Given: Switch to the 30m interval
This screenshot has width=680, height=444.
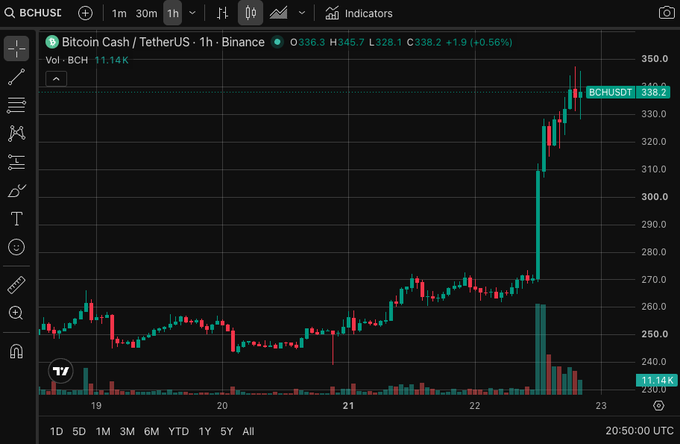Looking at the screenshot, I should tap(146, 13).
